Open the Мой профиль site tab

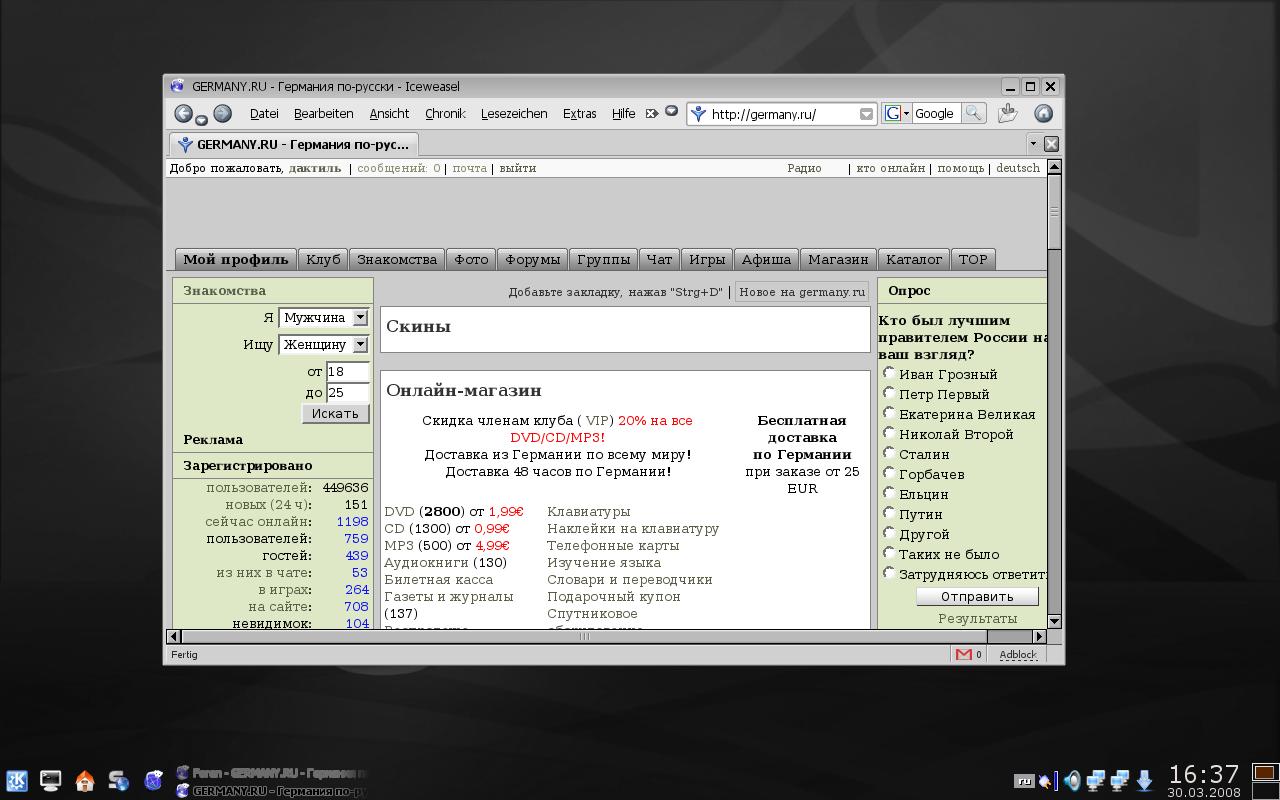point(236,260)
